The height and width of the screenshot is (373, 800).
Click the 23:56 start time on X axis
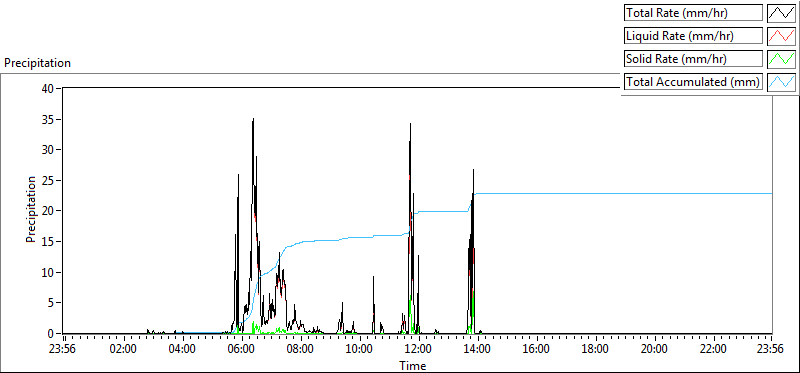[x=63, y=349]
